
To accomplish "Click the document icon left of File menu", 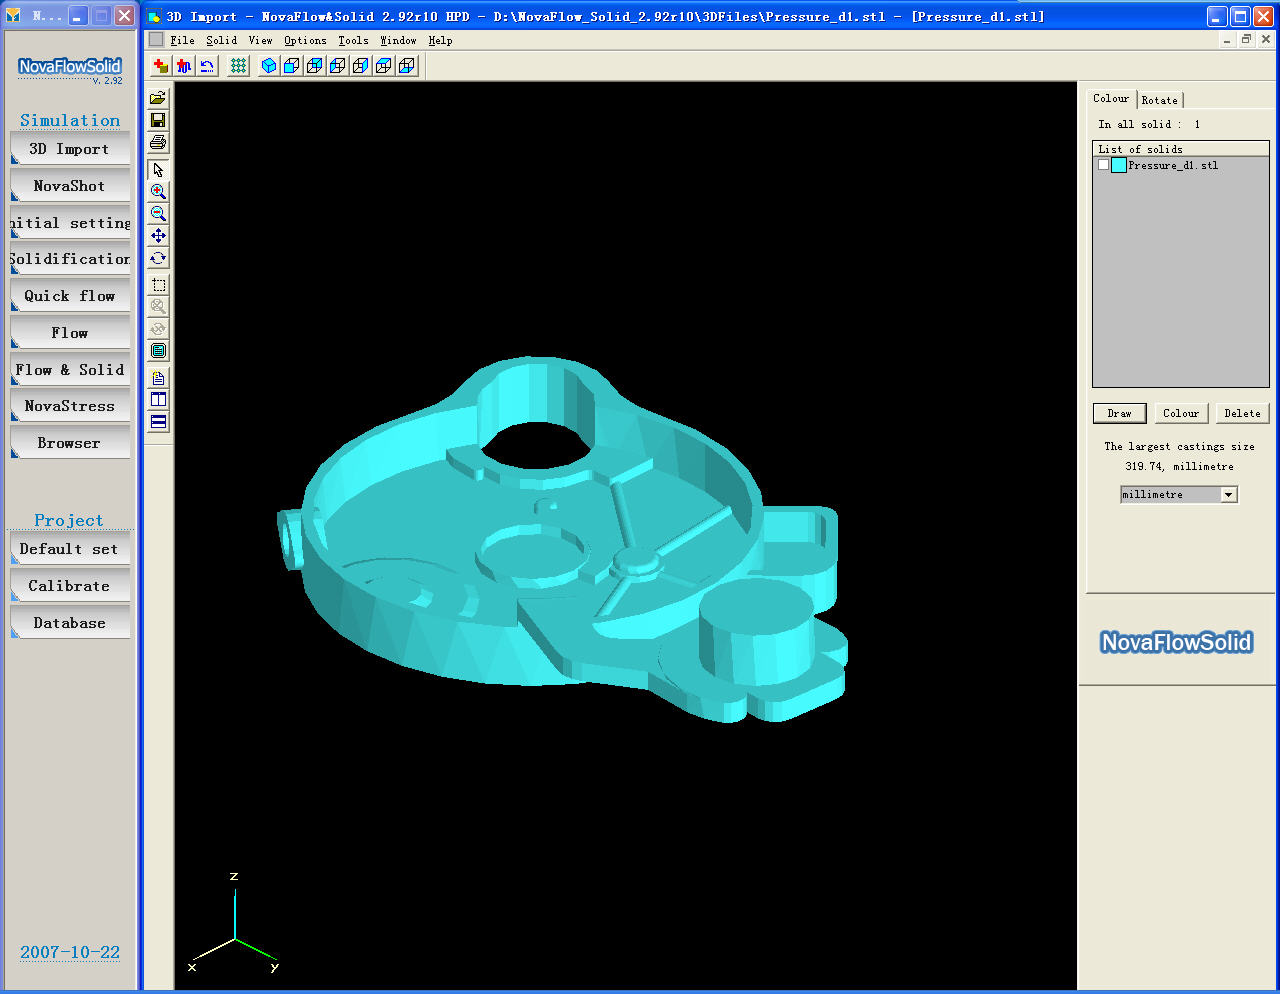I will 156,39.
